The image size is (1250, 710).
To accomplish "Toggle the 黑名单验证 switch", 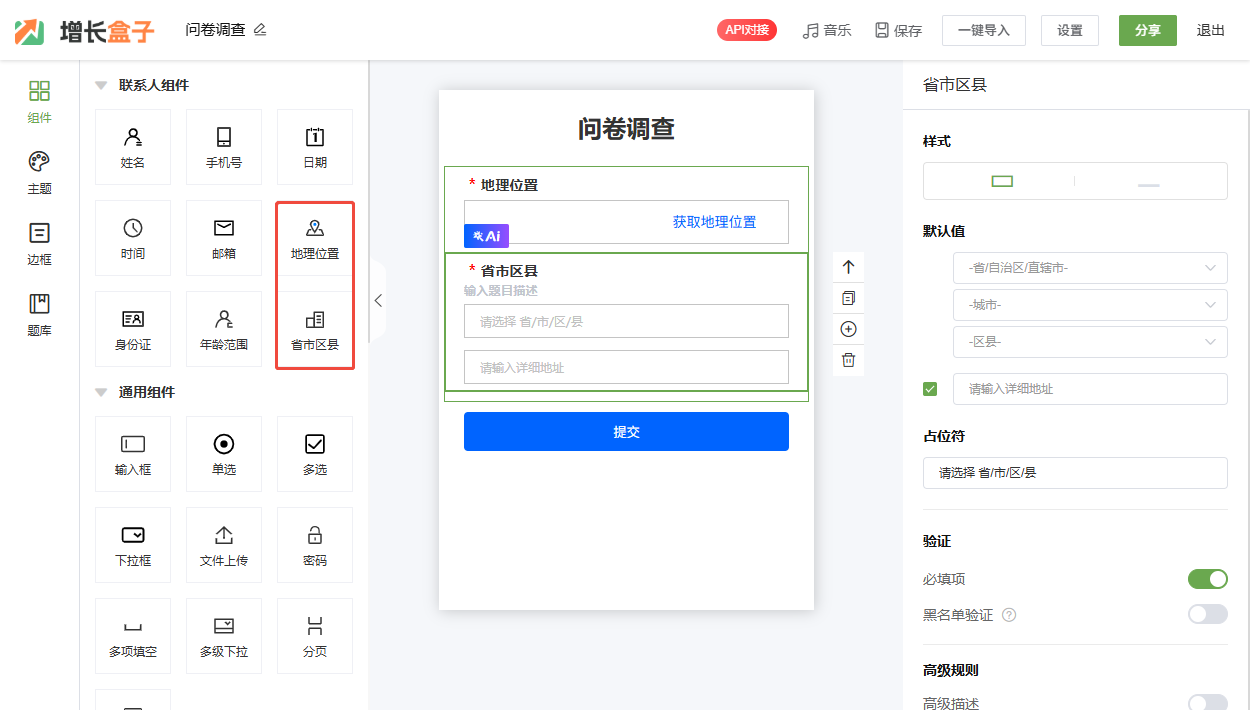I will [1207, 614].
